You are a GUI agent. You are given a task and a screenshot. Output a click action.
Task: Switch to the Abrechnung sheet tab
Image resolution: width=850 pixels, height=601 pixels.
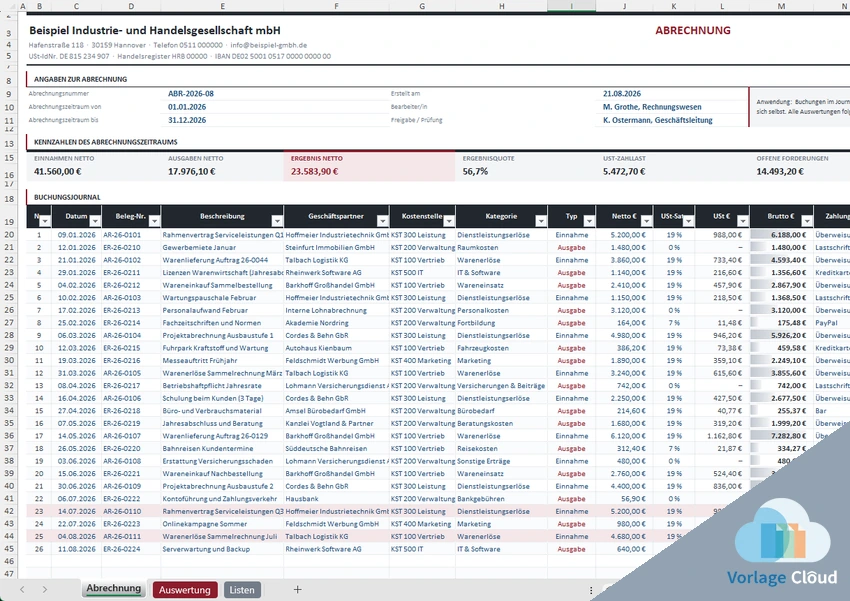tap(113, 589)
